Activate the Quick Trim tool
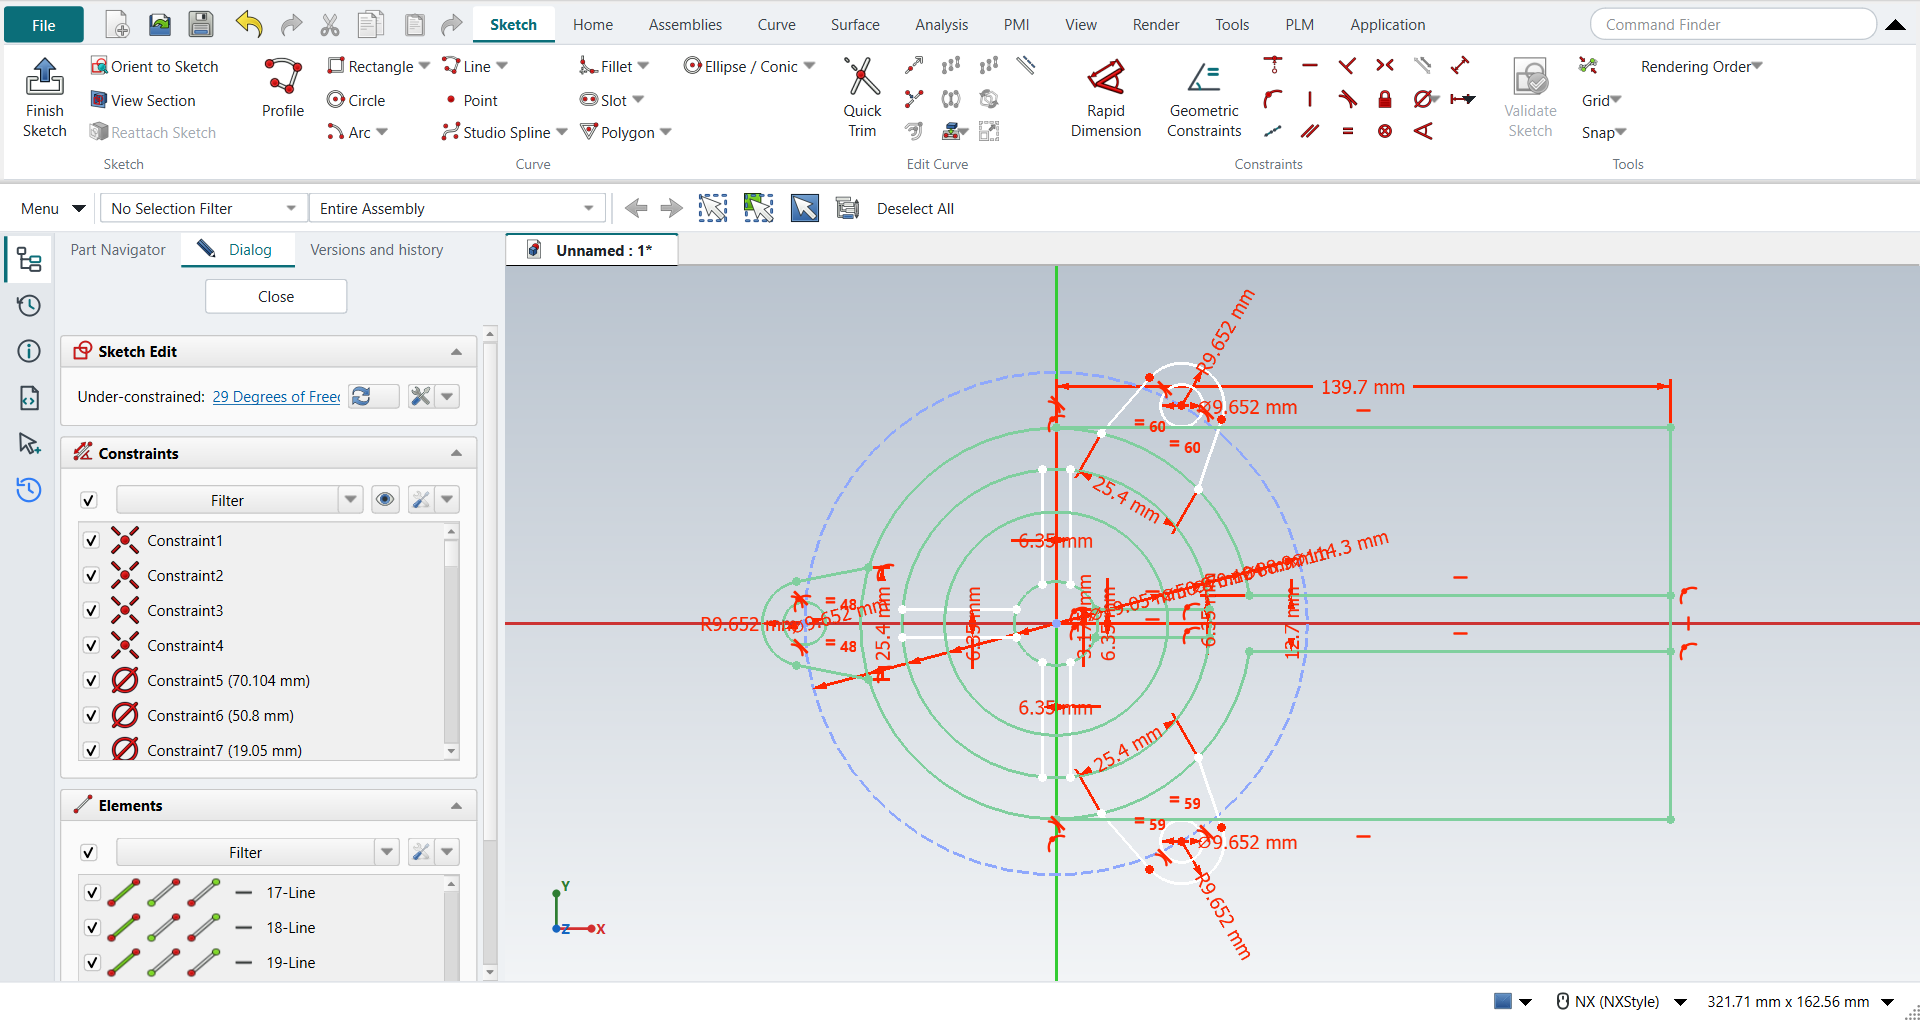This screenshot has width=1920, height=1020. click(x=862, y=98)
